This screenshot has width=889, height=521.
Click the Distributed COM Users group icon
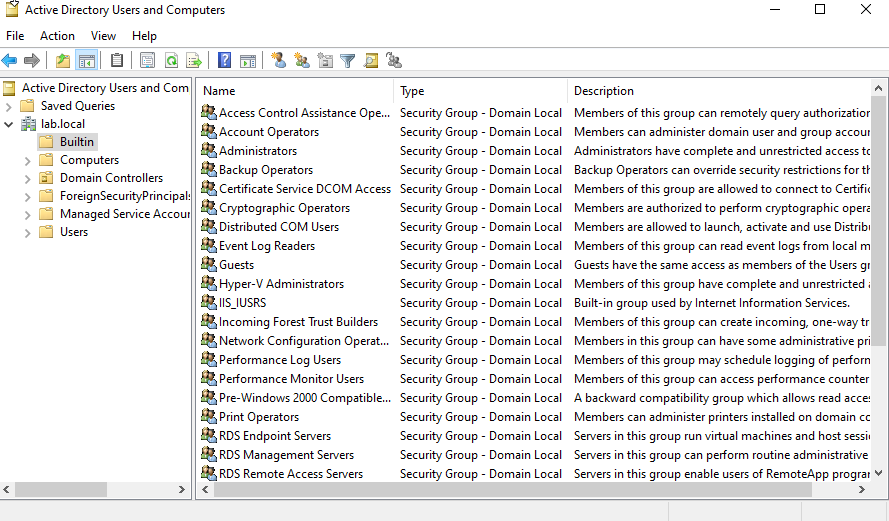(x=209, y=226)
